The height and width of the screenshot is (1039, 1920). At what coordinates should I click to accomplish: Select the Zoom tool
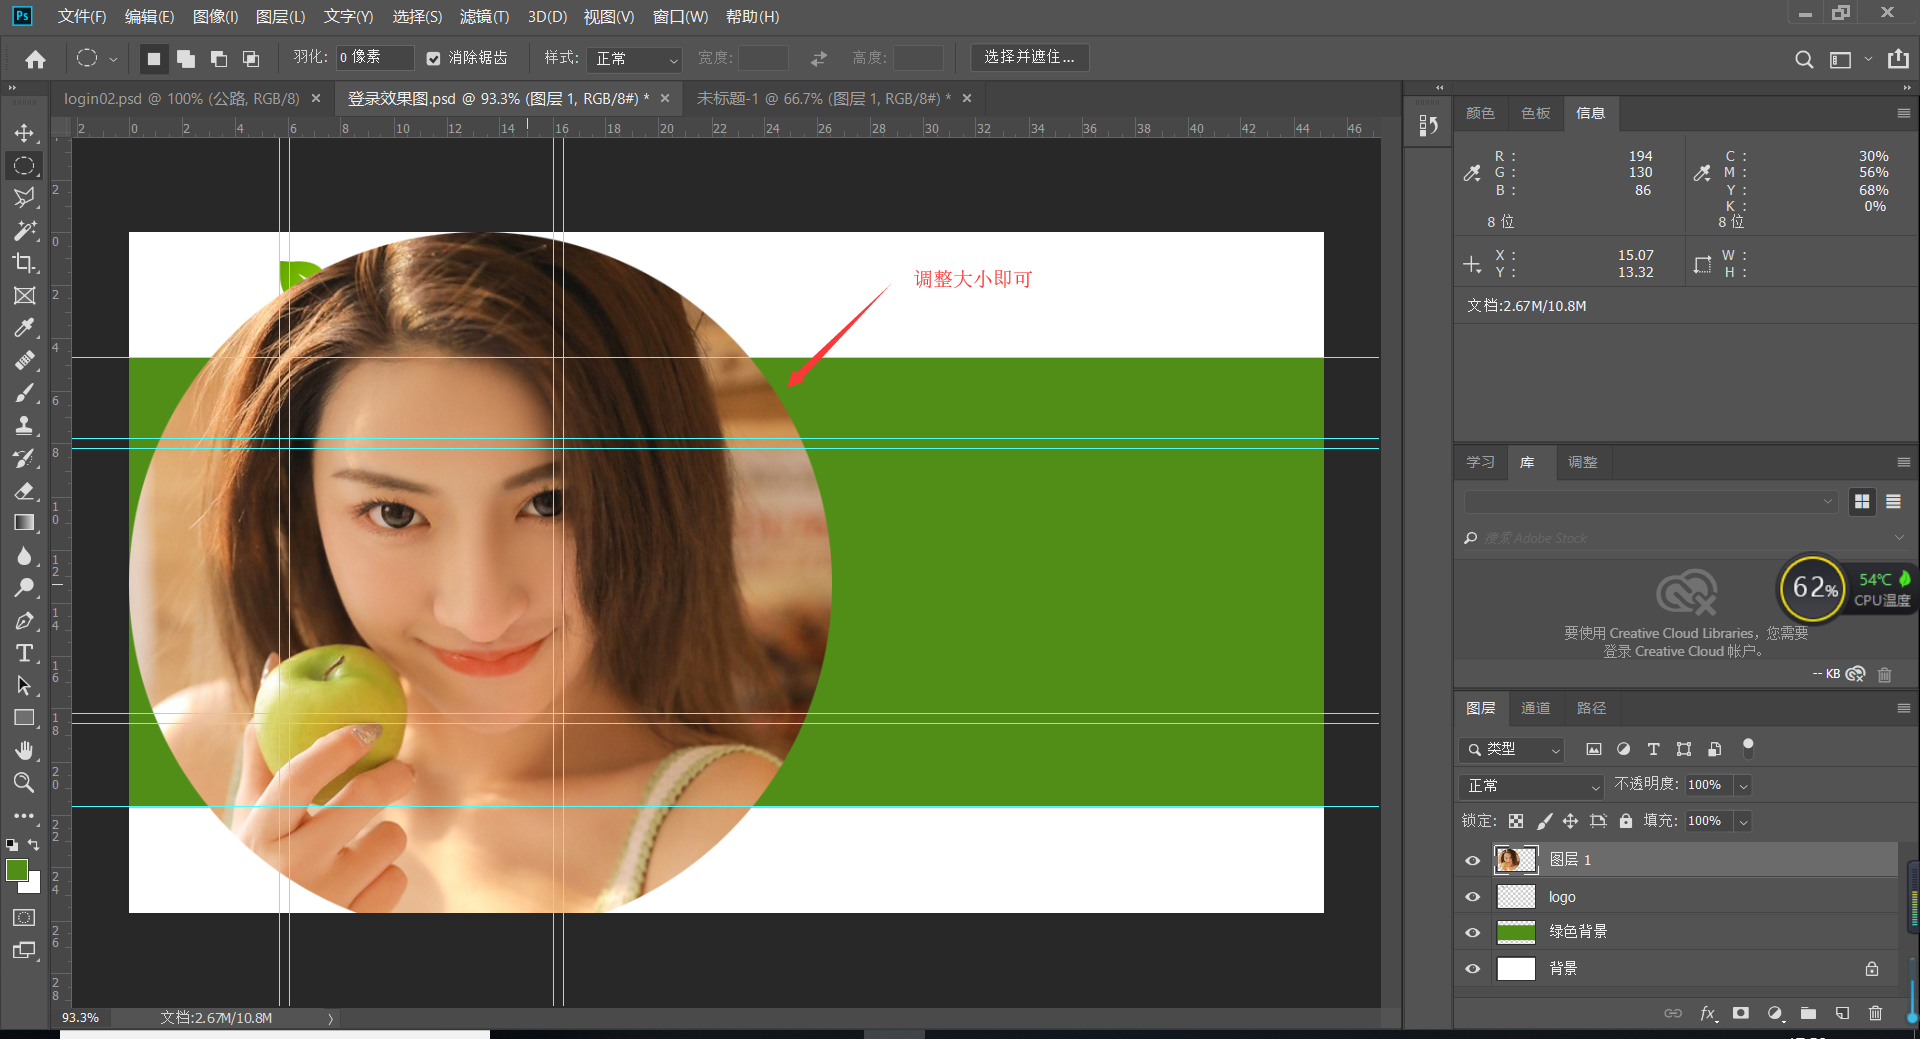(x=24, y=783)
